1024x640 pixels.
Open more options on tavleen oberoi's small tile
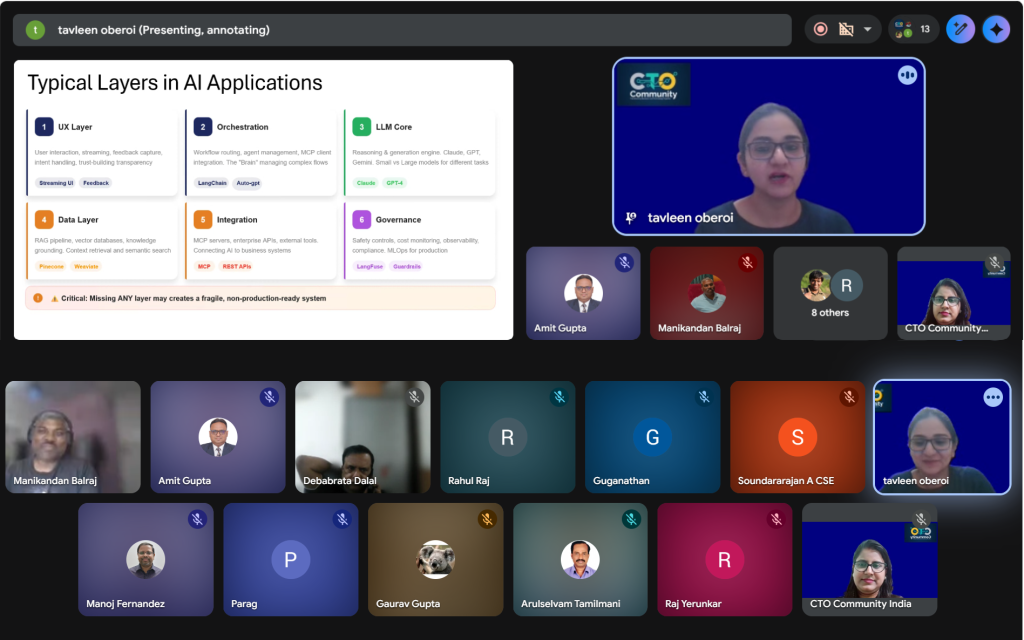(992, 397)
